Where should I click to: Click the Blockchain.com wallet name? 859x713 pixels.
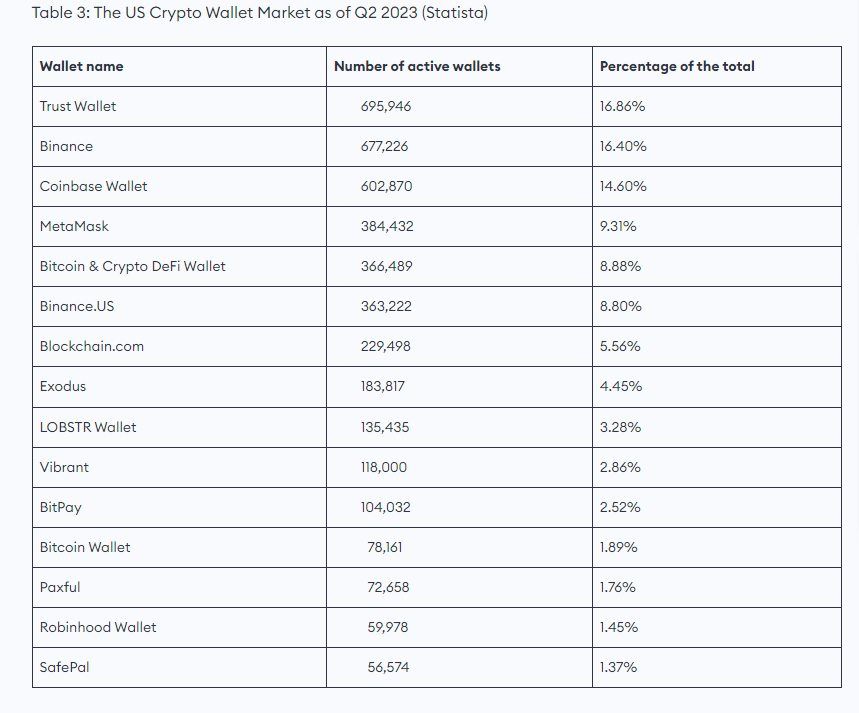point(92,346)
